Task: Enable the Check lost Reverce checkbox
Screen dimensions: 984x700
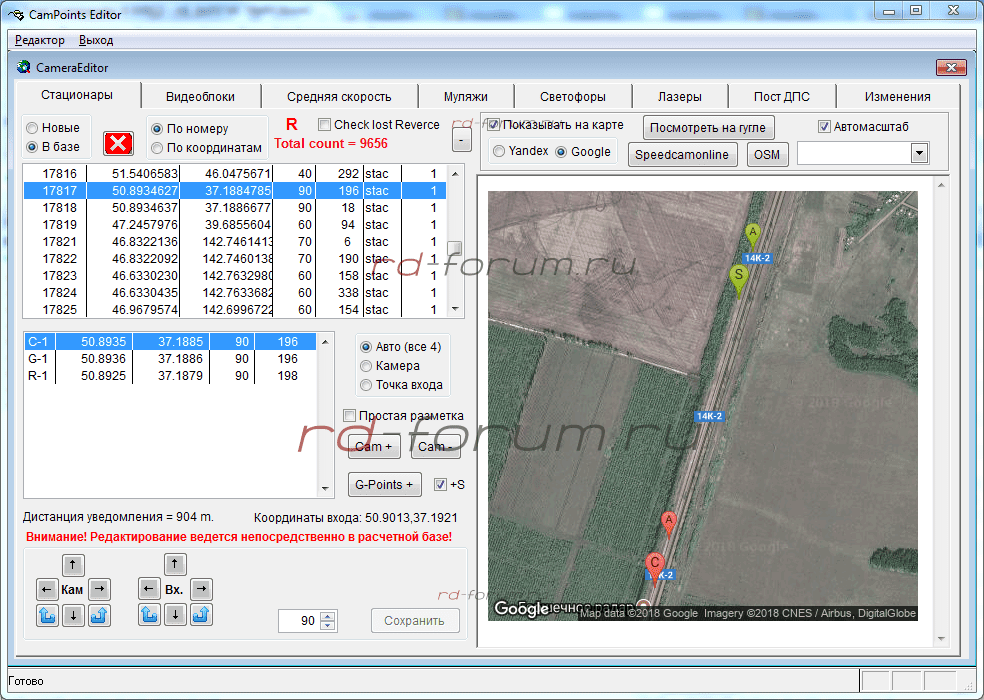Action: (x=324, y=125)
